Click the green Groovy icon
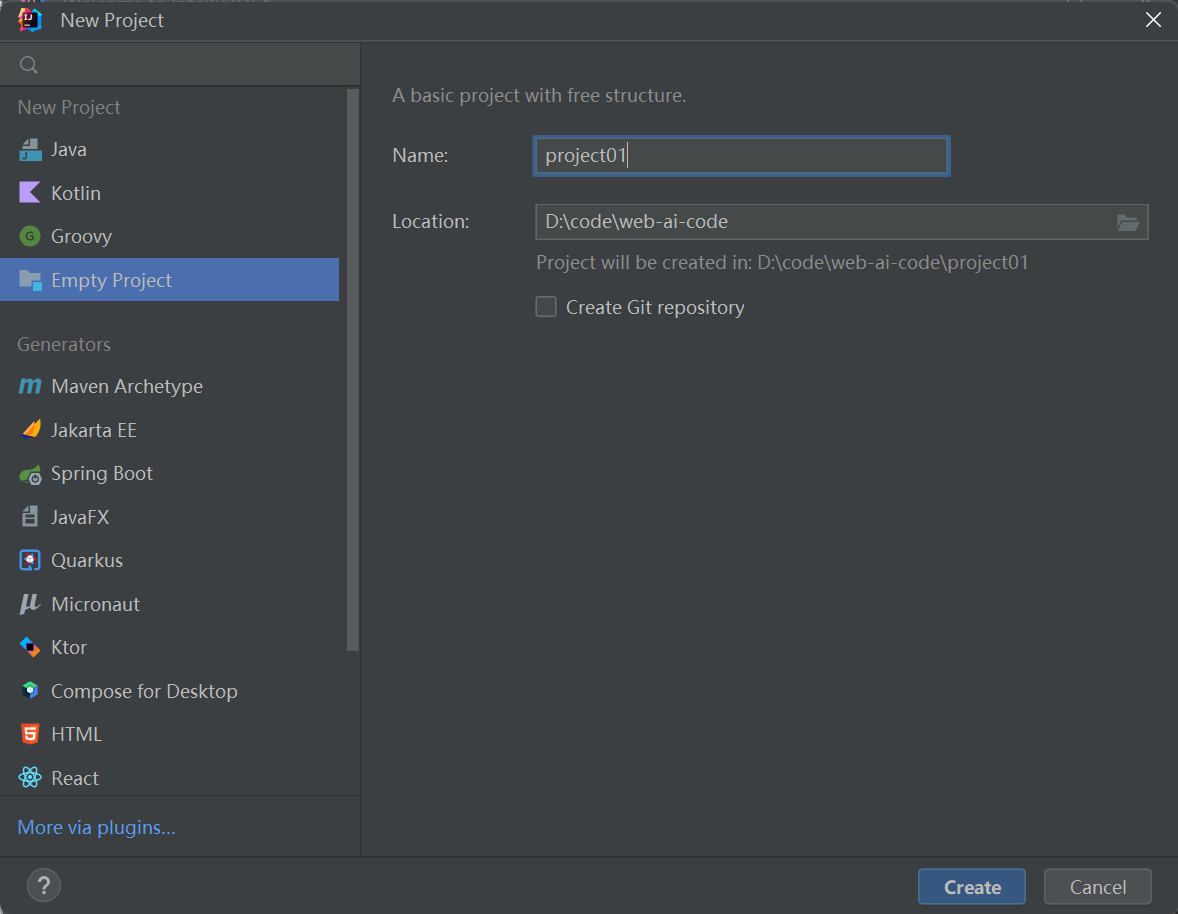This screenshot has width=1178, height=914. click(x=30, y=237)
